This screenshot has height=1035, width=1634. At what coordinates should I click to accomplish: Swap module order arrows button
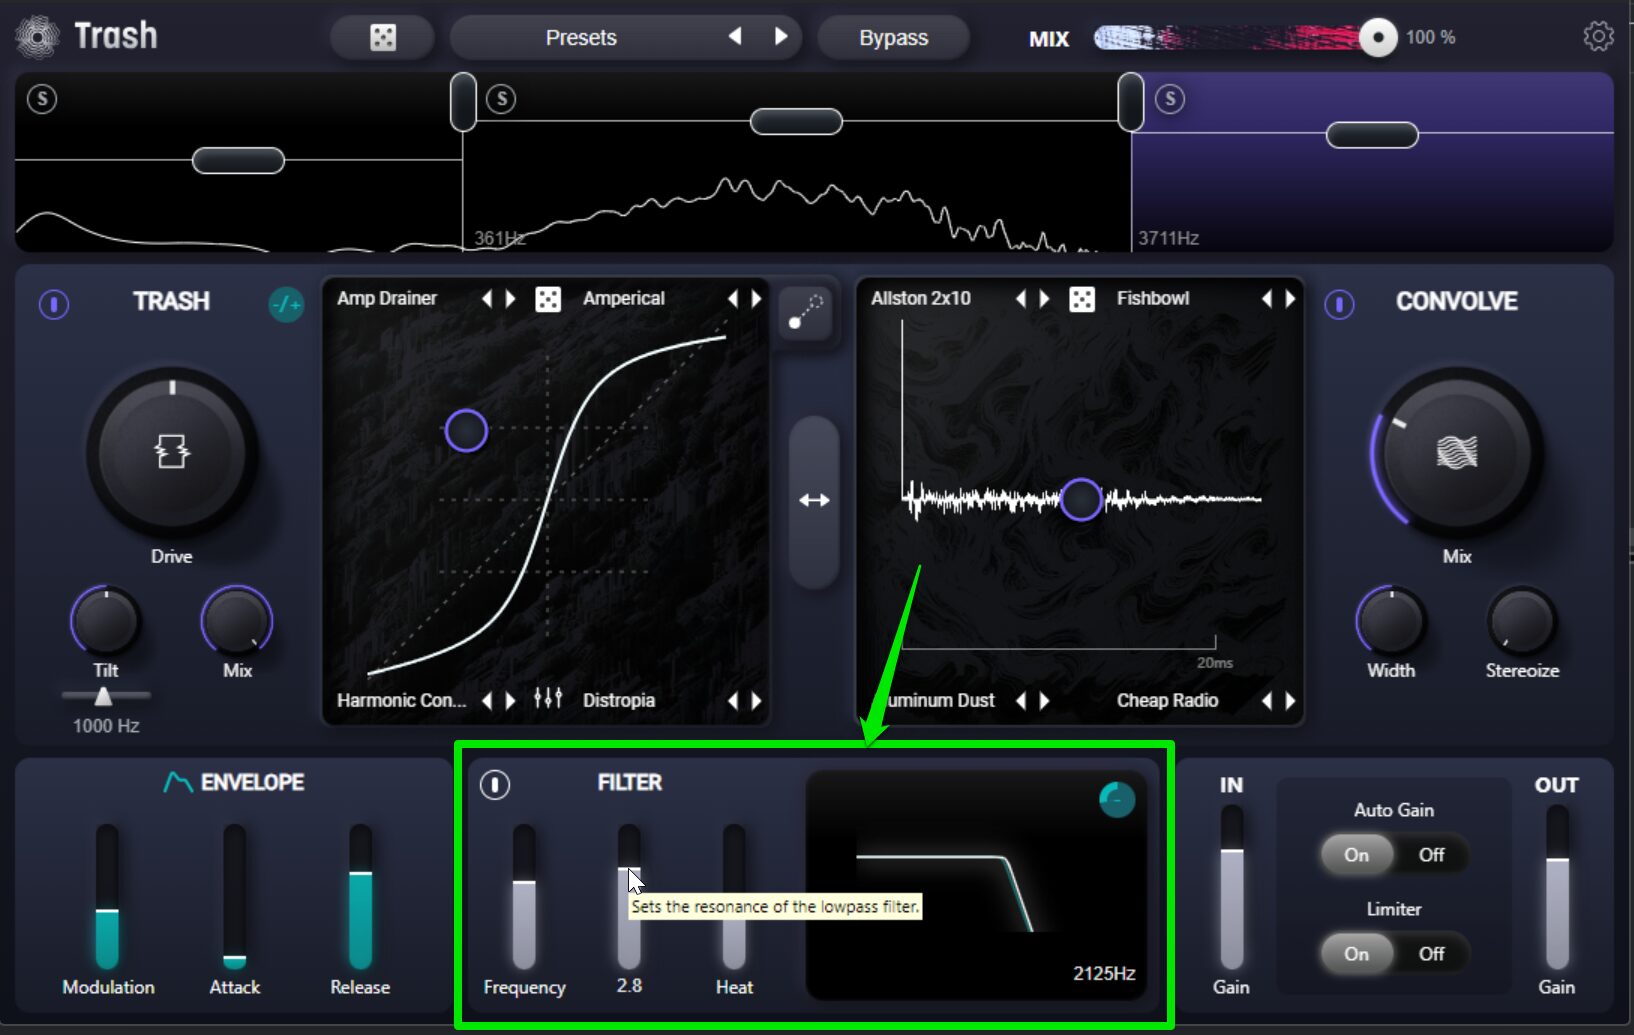tap(814, 500)
